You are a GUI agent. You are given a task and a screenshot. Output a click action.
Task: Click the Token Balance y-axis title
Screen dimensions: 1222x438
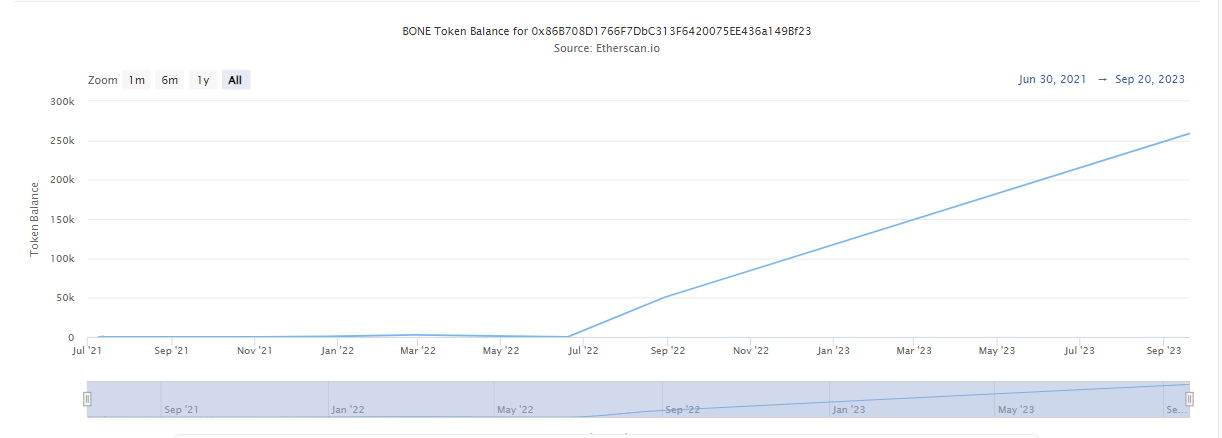point(34,219)
